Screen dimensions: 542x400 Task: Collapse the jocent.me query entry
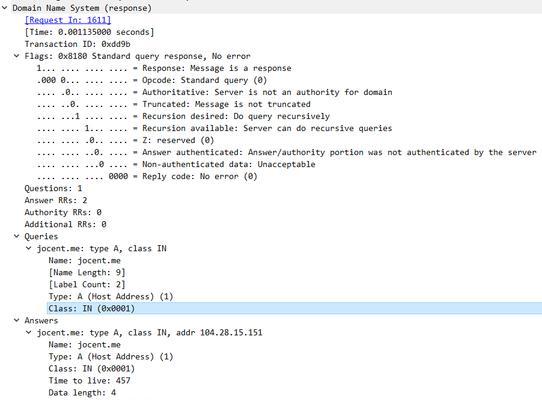tap(29, 248)
